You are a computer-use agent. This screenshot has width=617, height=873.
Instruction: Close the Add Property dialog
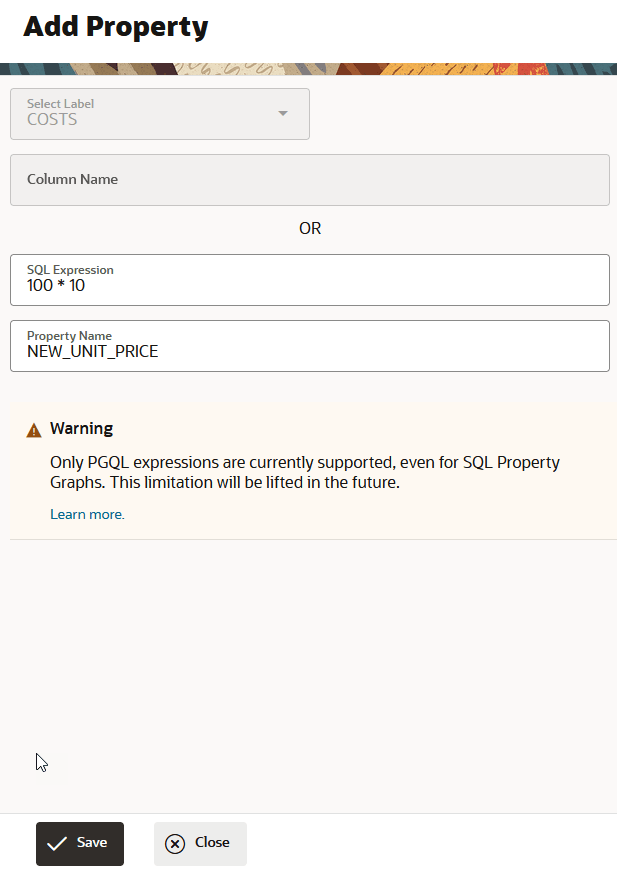point(200,843)
